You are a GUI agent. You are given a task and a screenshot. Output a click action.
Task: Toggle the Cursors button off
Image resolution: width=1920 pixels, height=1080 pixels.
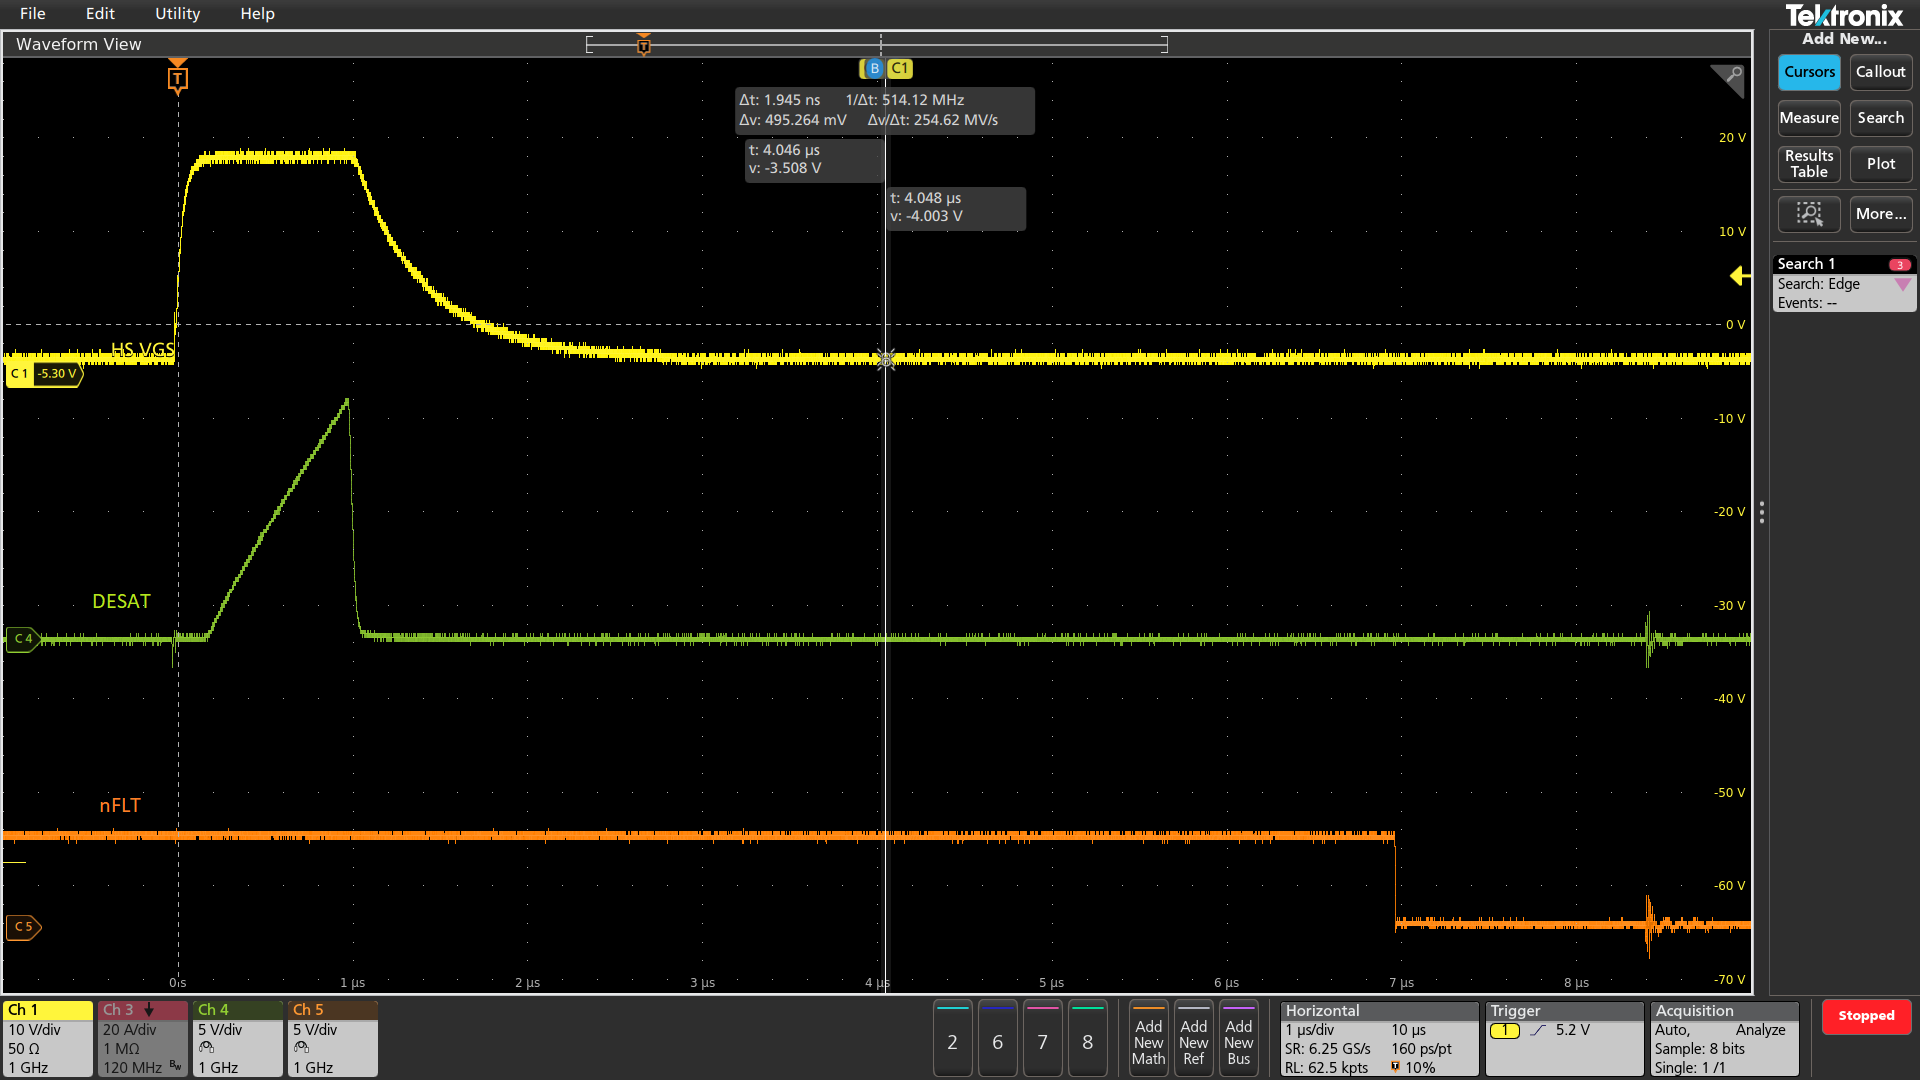click(1809, 72)
